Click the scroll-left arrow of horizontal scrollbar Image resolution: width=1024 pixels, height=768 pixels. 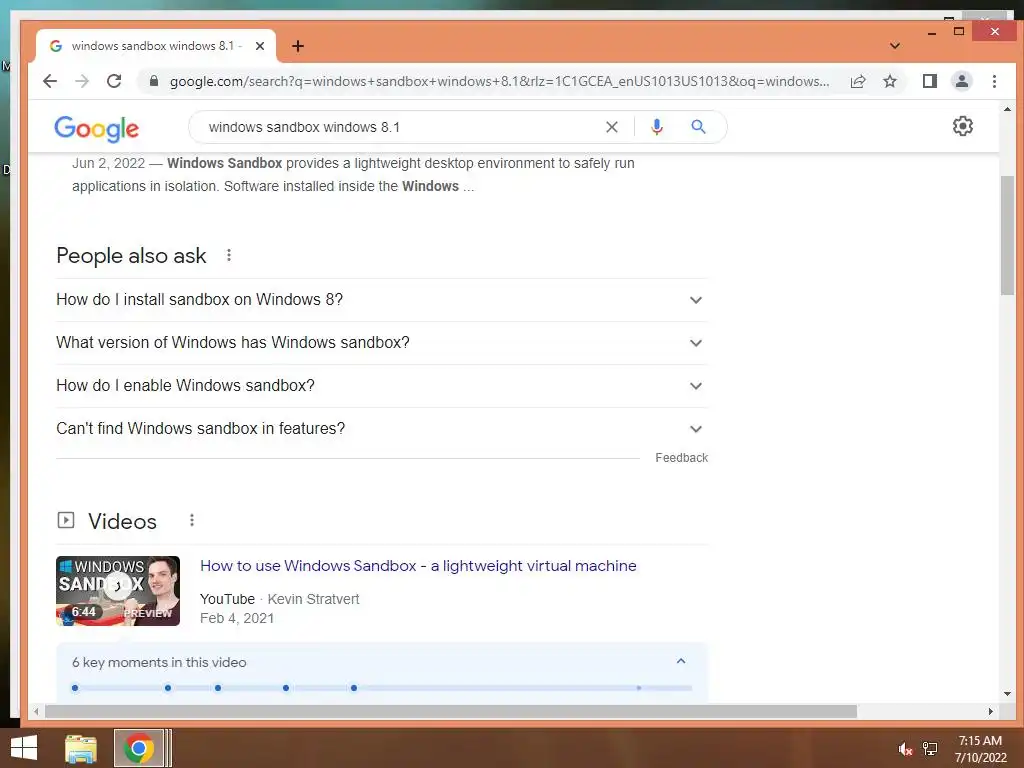pyautogui.click(x=37, y=711)
